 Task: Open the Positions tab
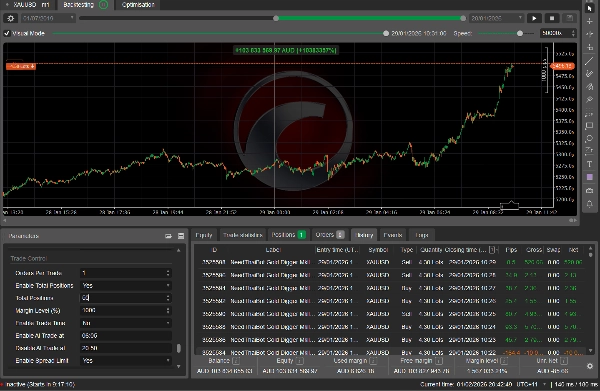288,235
